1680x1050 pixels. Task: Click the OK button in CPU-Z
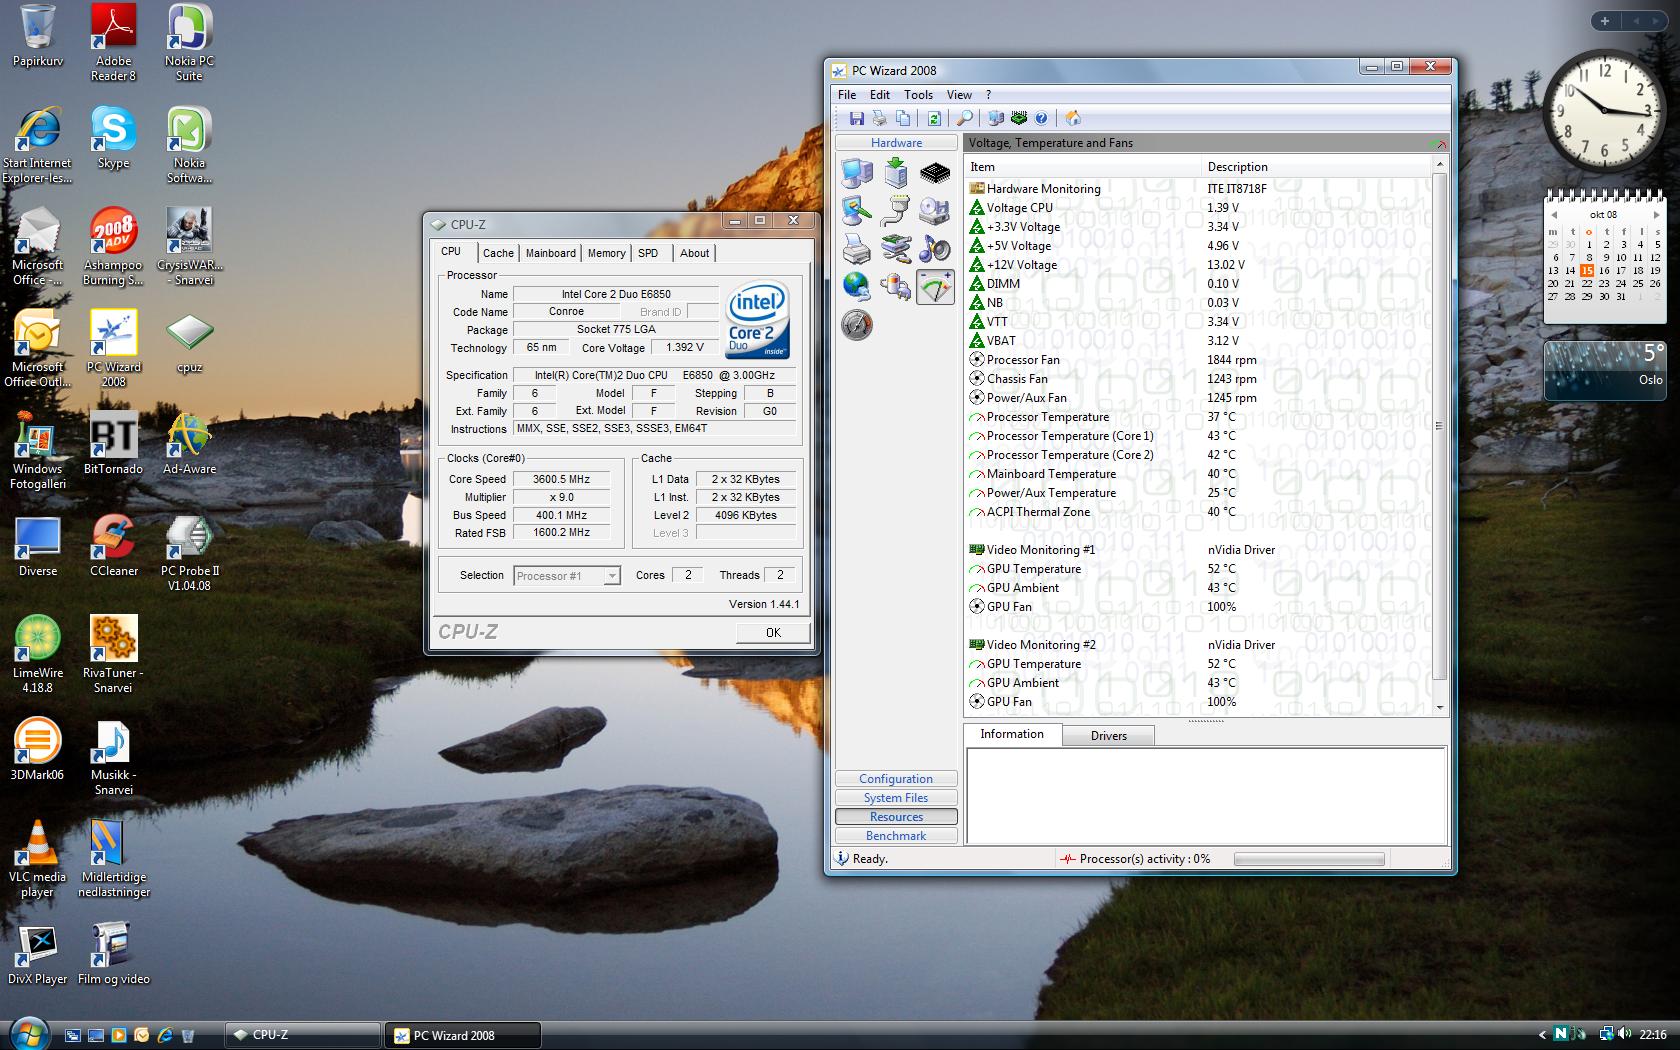[x=773, y=633]
